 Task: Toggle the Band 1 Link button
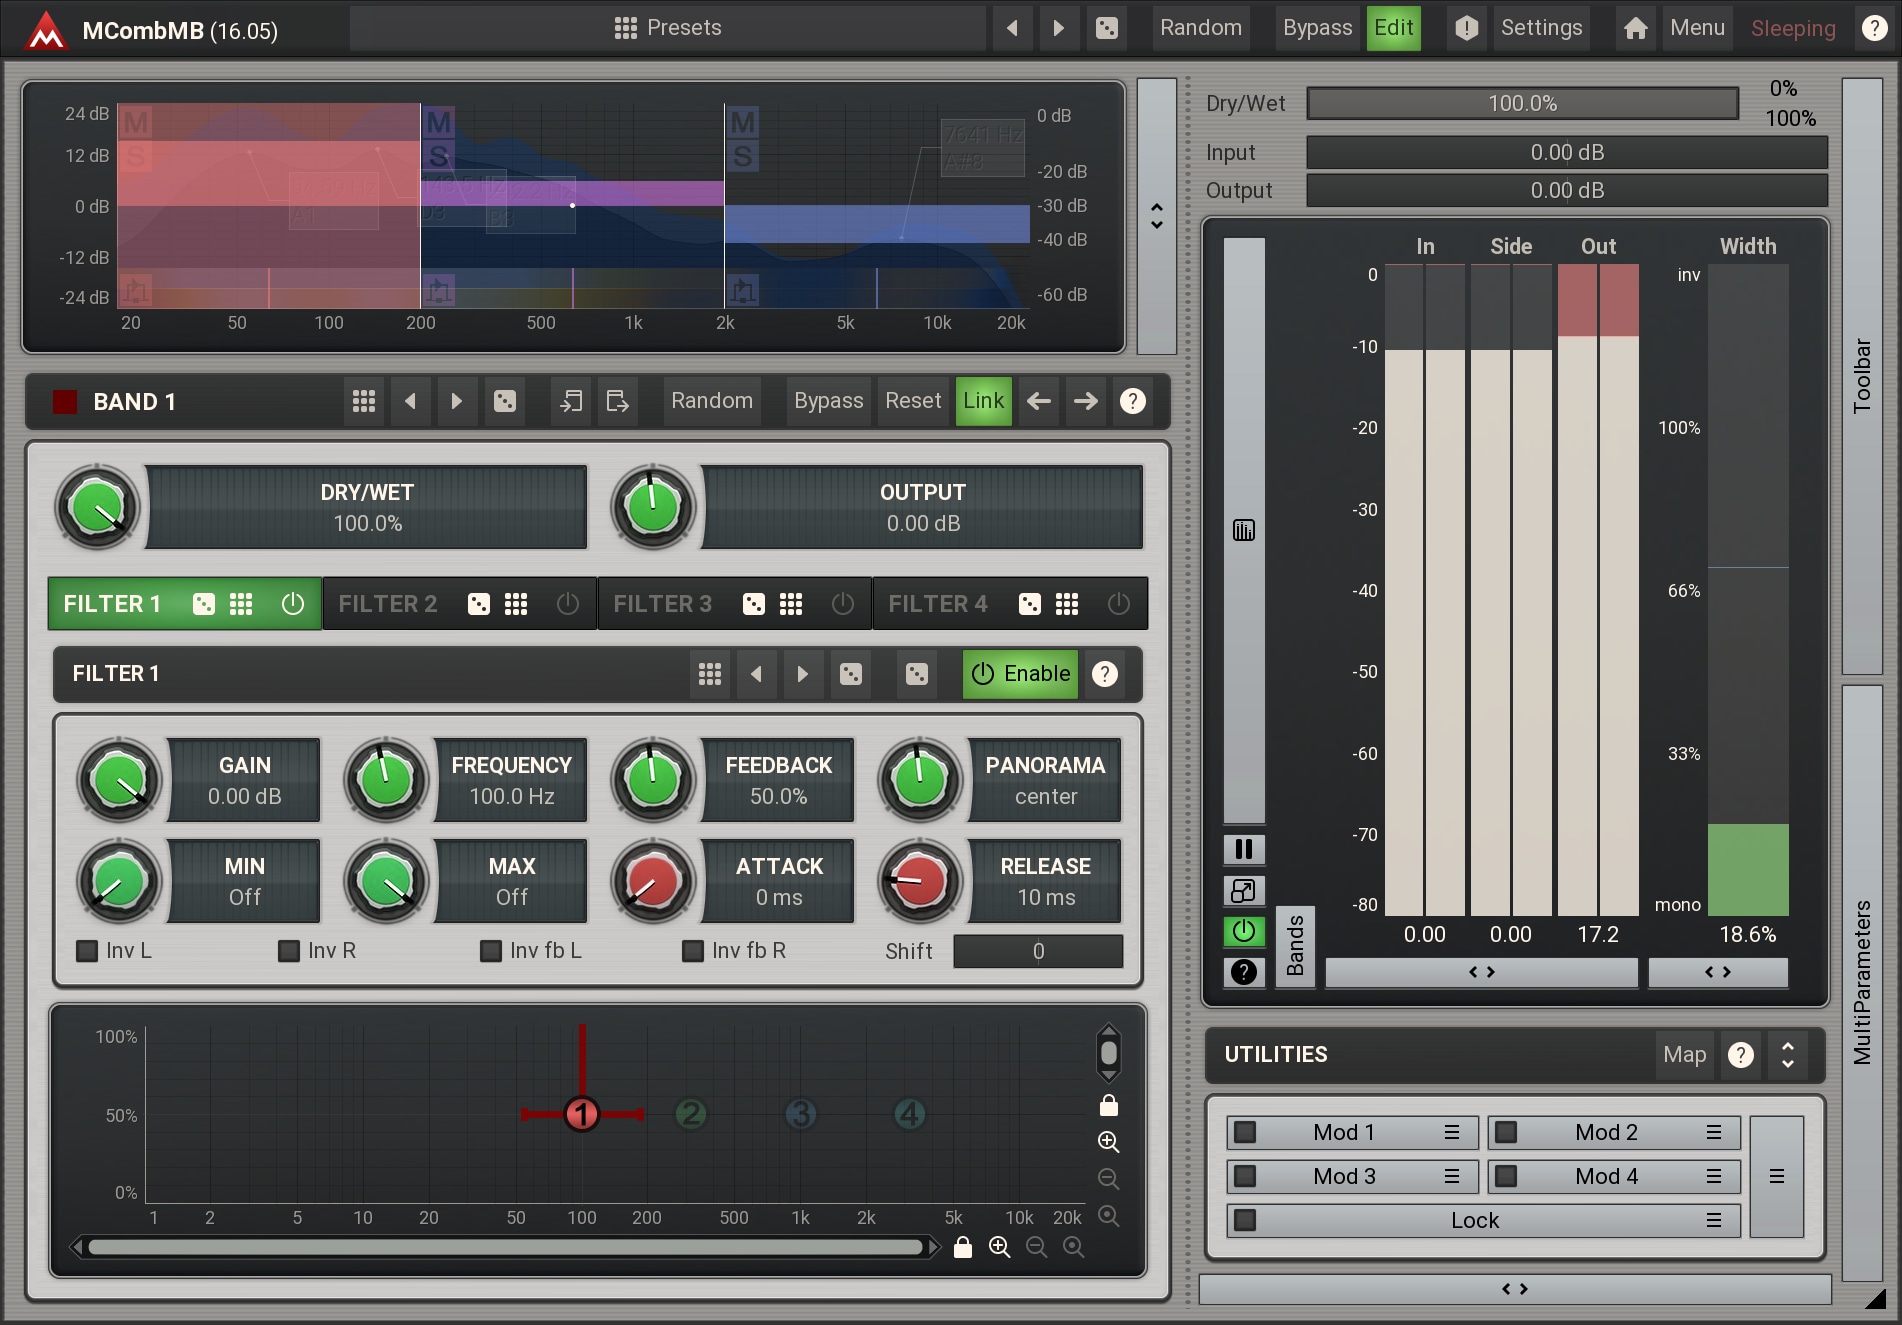click(984, 402)
